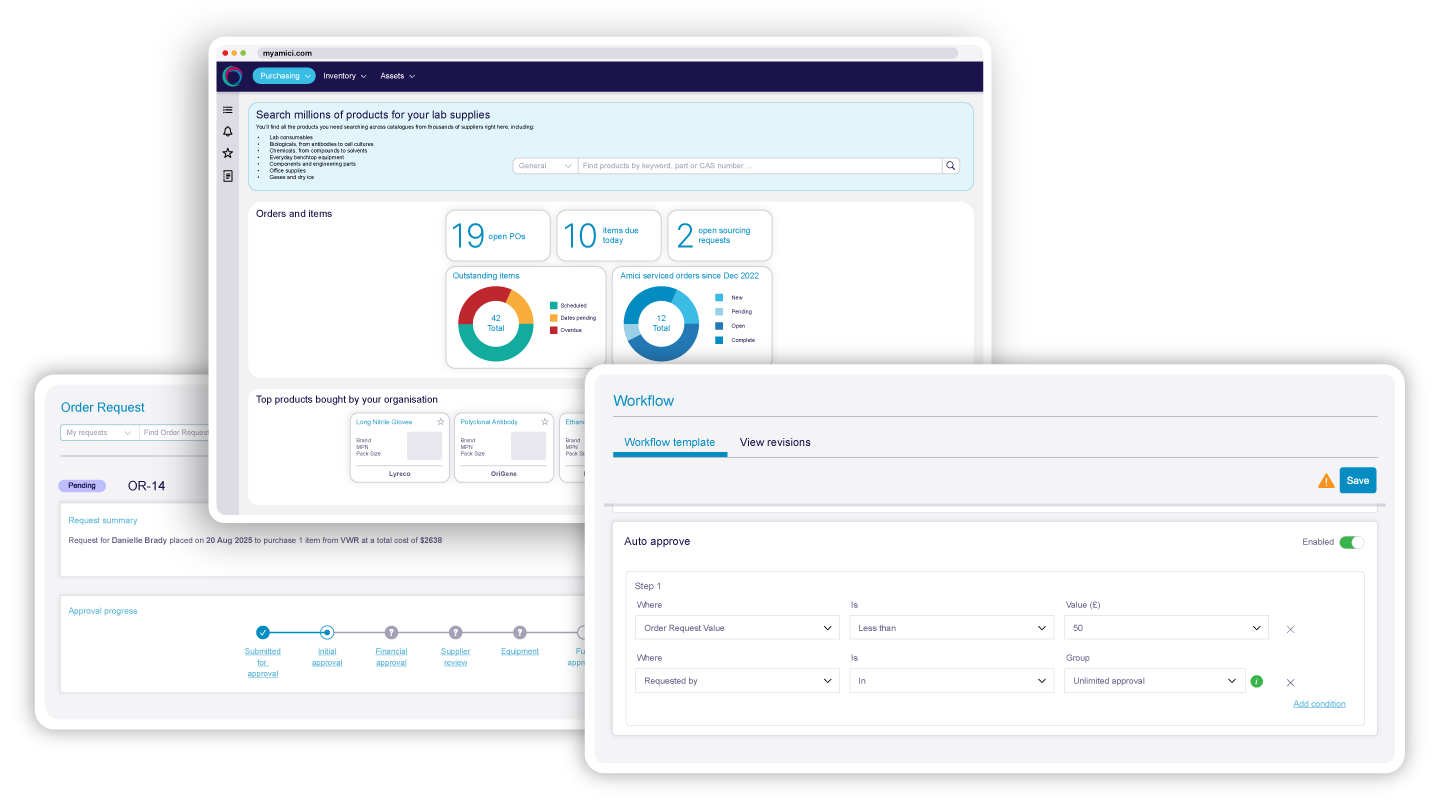The width and height of the screenshot is (1440, 809).
Task: Click the notifications bell icon
Action: (228, 132)
